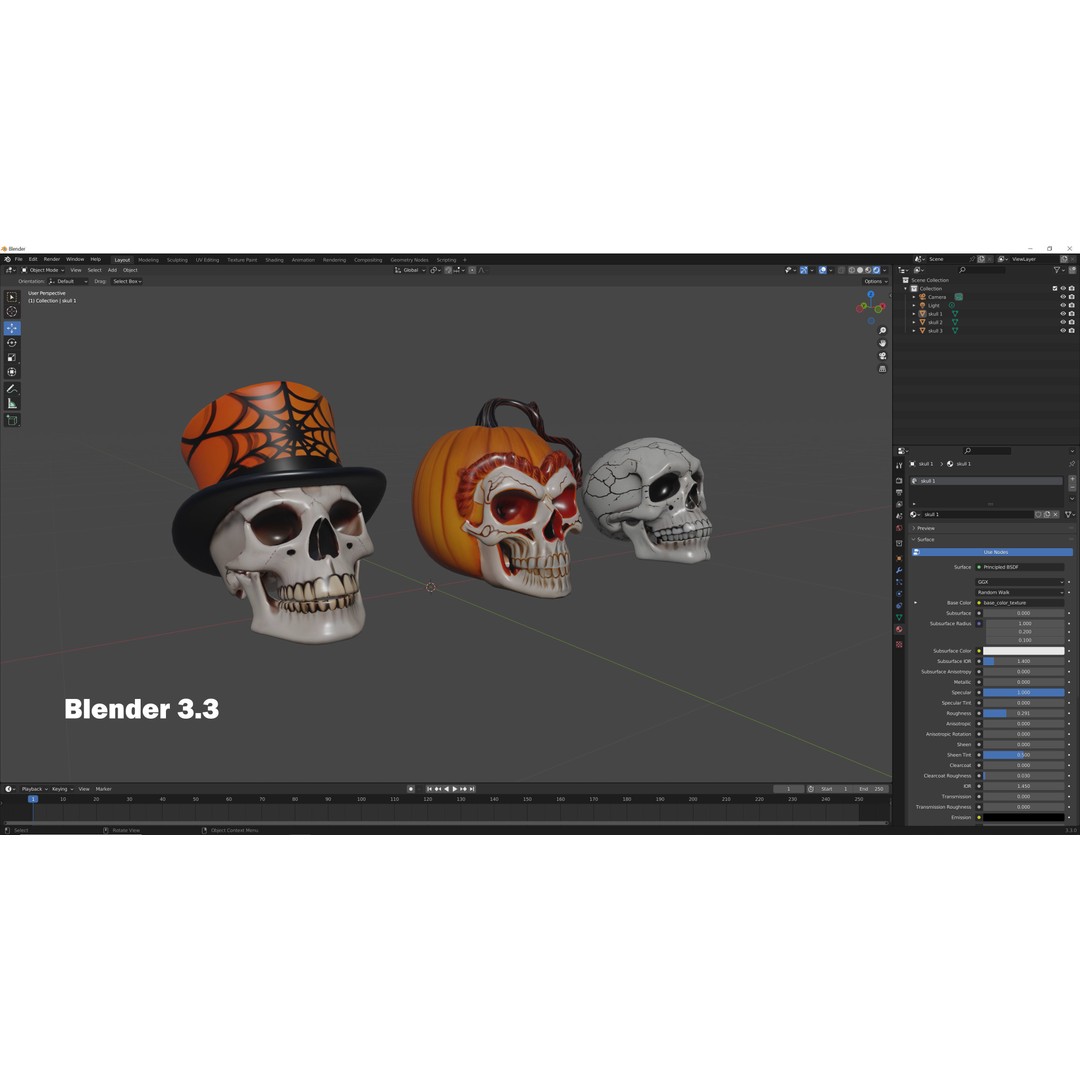Switch to the Sculpting workspace tab
Image resolution: width=1080 pixels, height=1080 pixels.
click(x=177, y=260)
